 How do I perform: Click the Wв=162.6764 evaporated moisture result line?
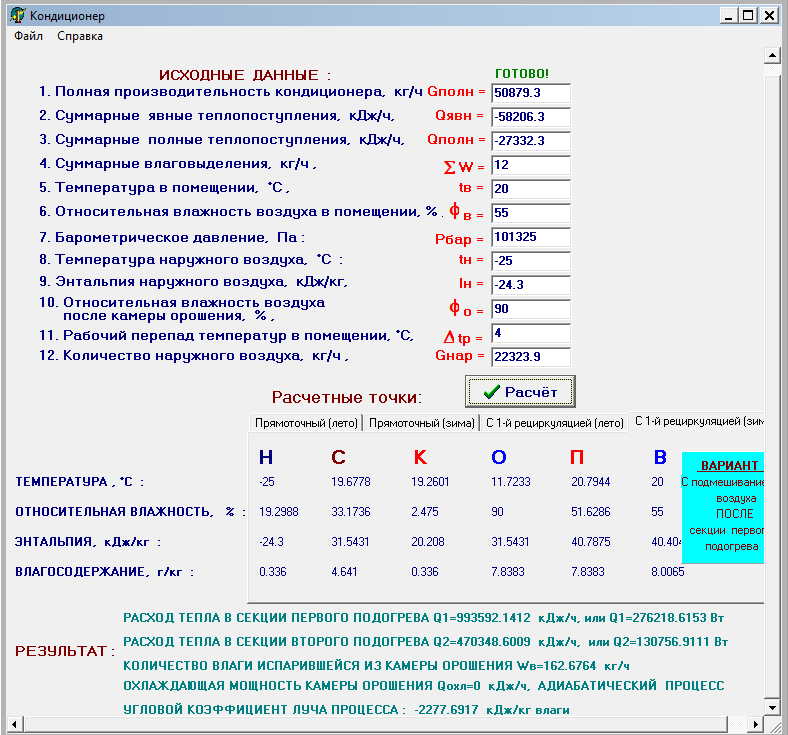pyautogui.click(x=376, y=666)
